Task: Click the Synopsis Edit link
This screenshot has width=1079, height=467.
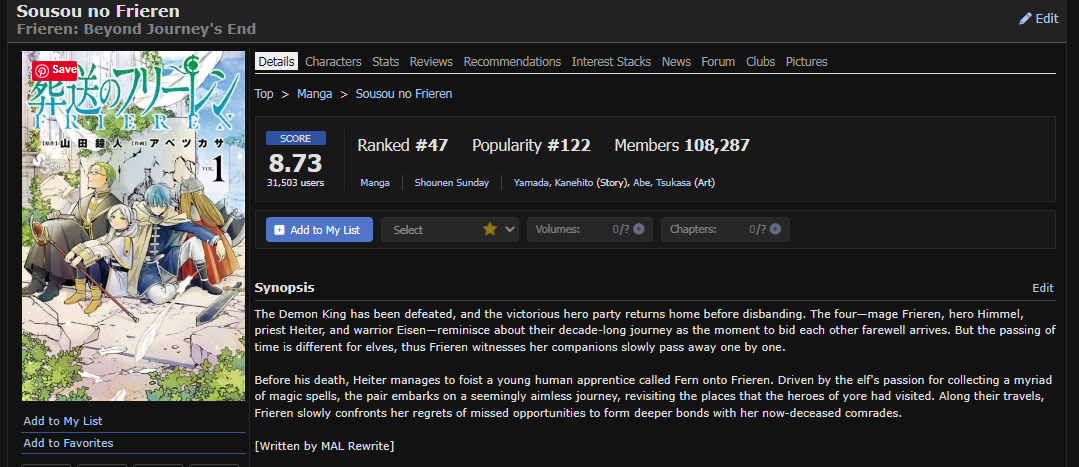Action: coord(1043,288)
